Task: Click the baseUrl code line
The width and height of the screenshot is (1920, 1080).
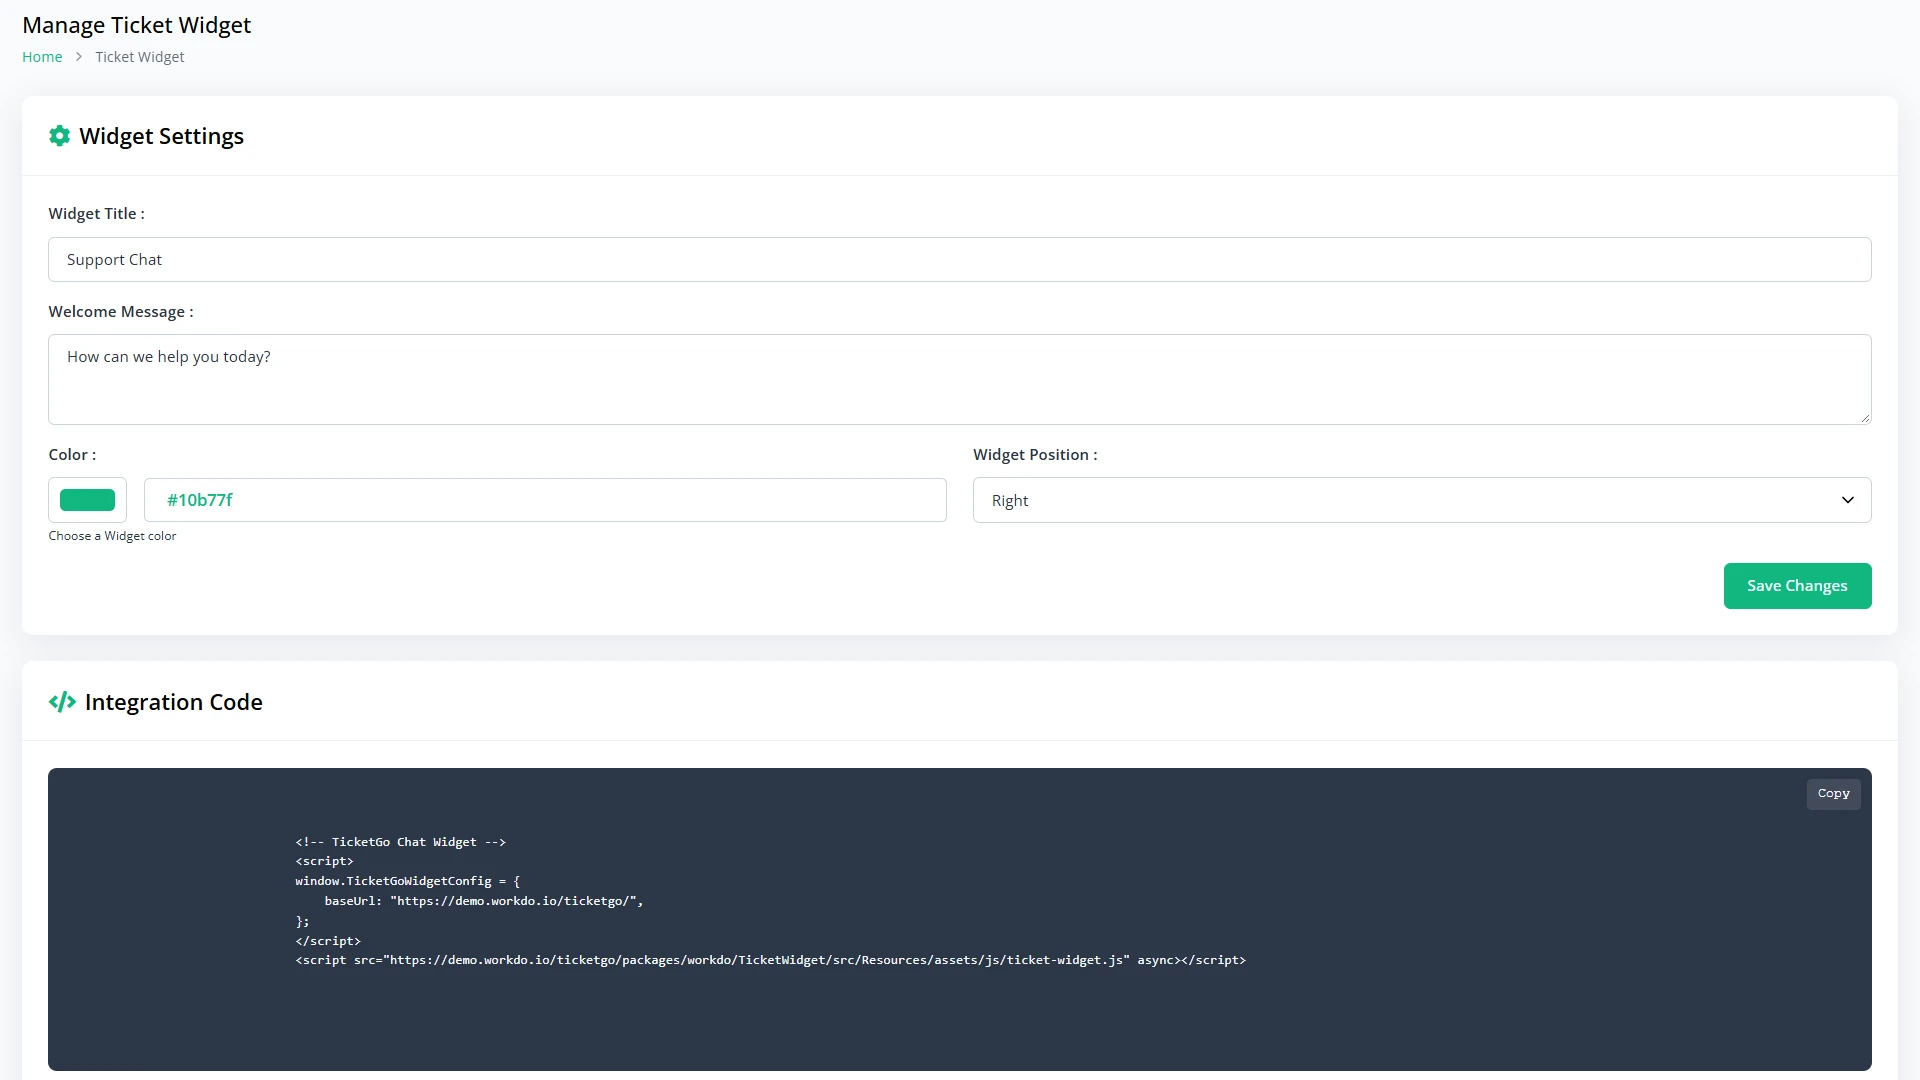Action: [483, 901]
